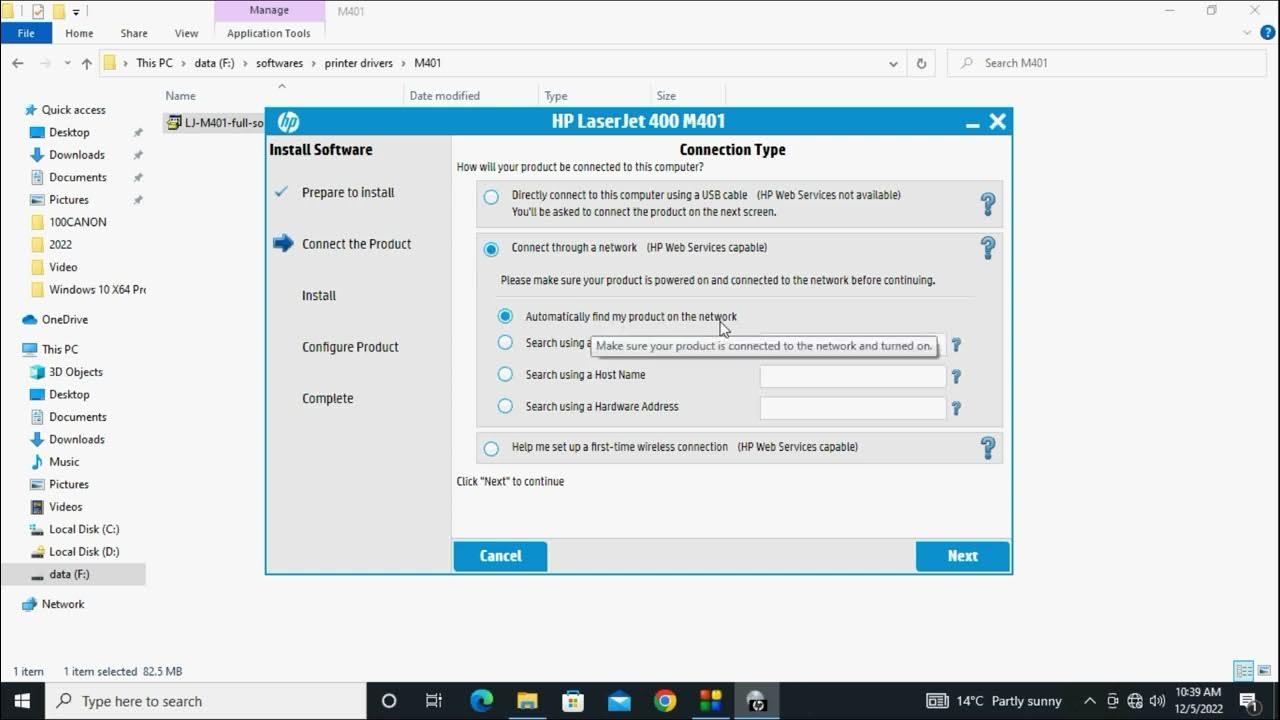Image resolution: width=1280 pixels, height=720 pixels.
Task: Go back in File Explorer
Action: point(17,63)
